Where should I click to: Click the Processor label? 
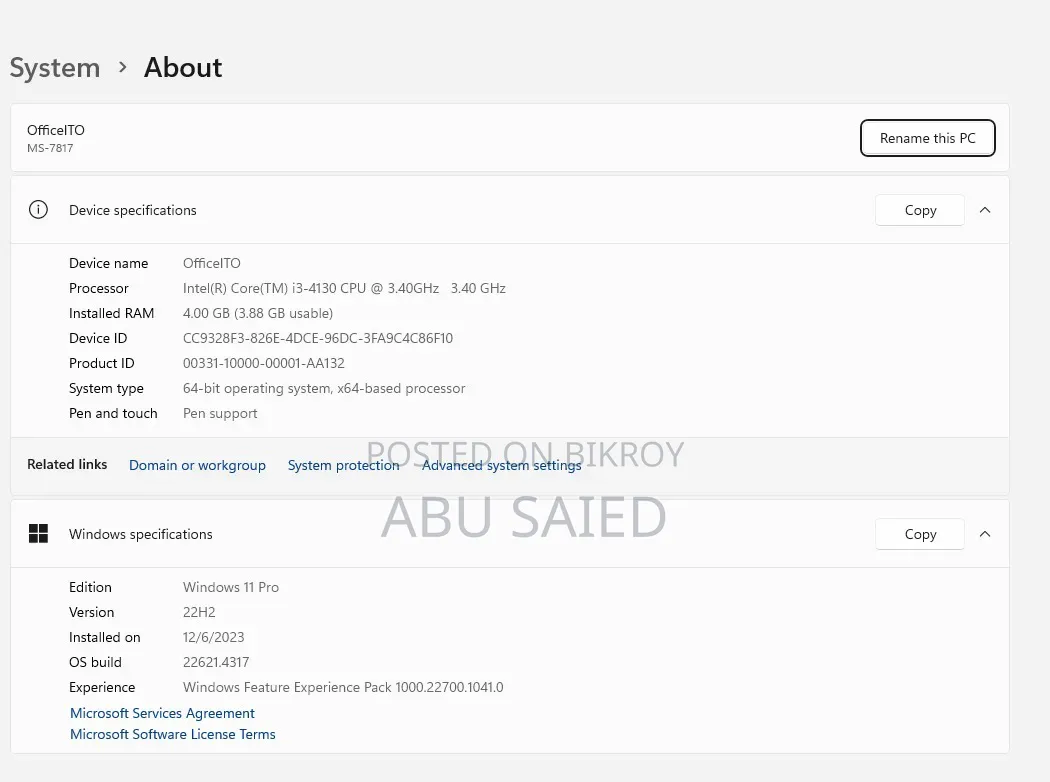coord(98,288)
